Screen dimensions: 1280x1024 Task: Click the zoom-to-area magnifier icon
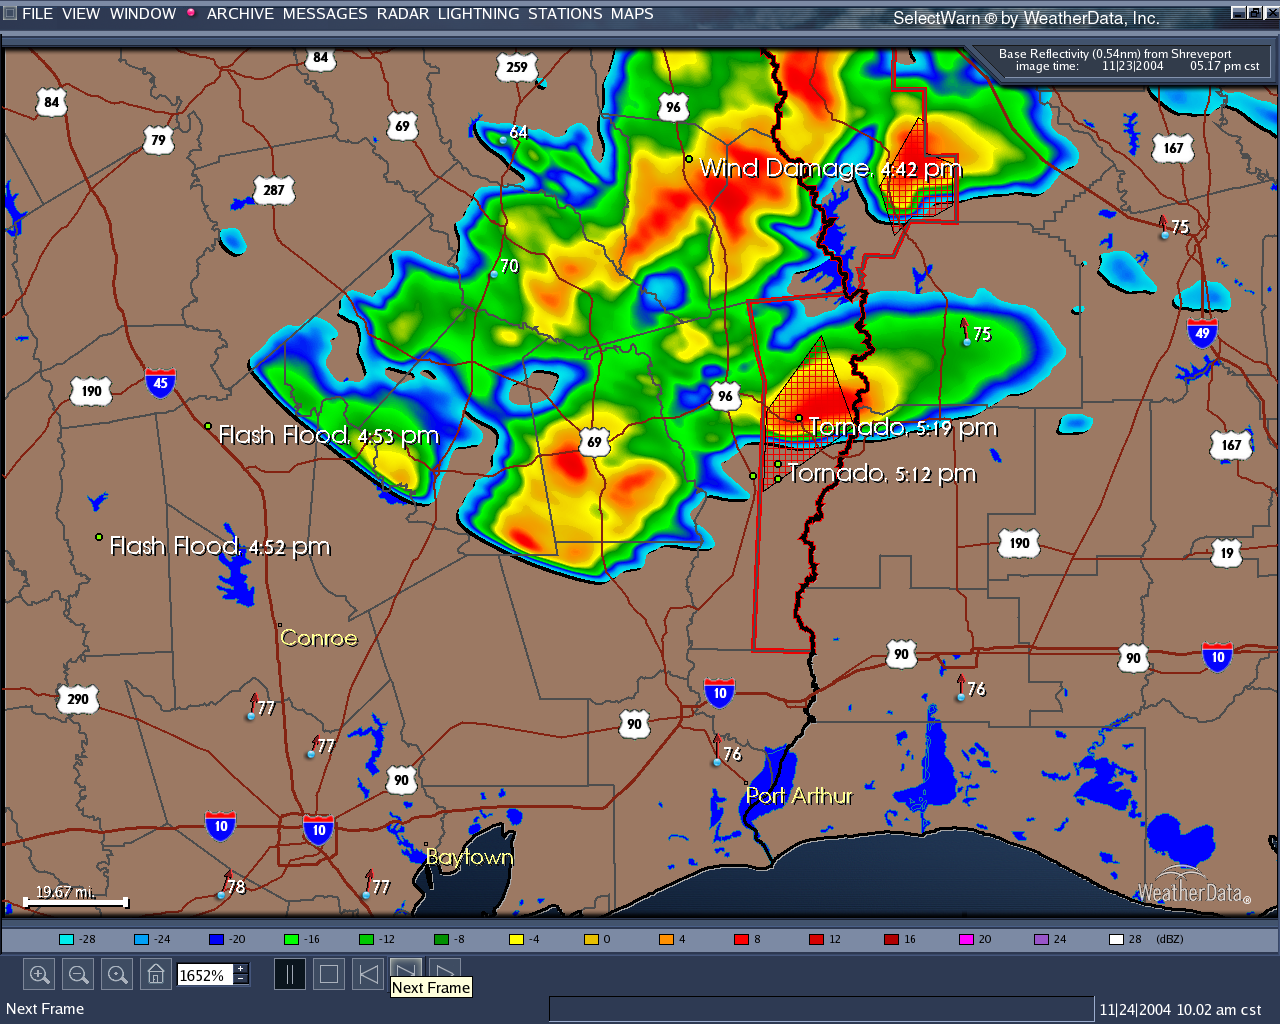(116, 973)
